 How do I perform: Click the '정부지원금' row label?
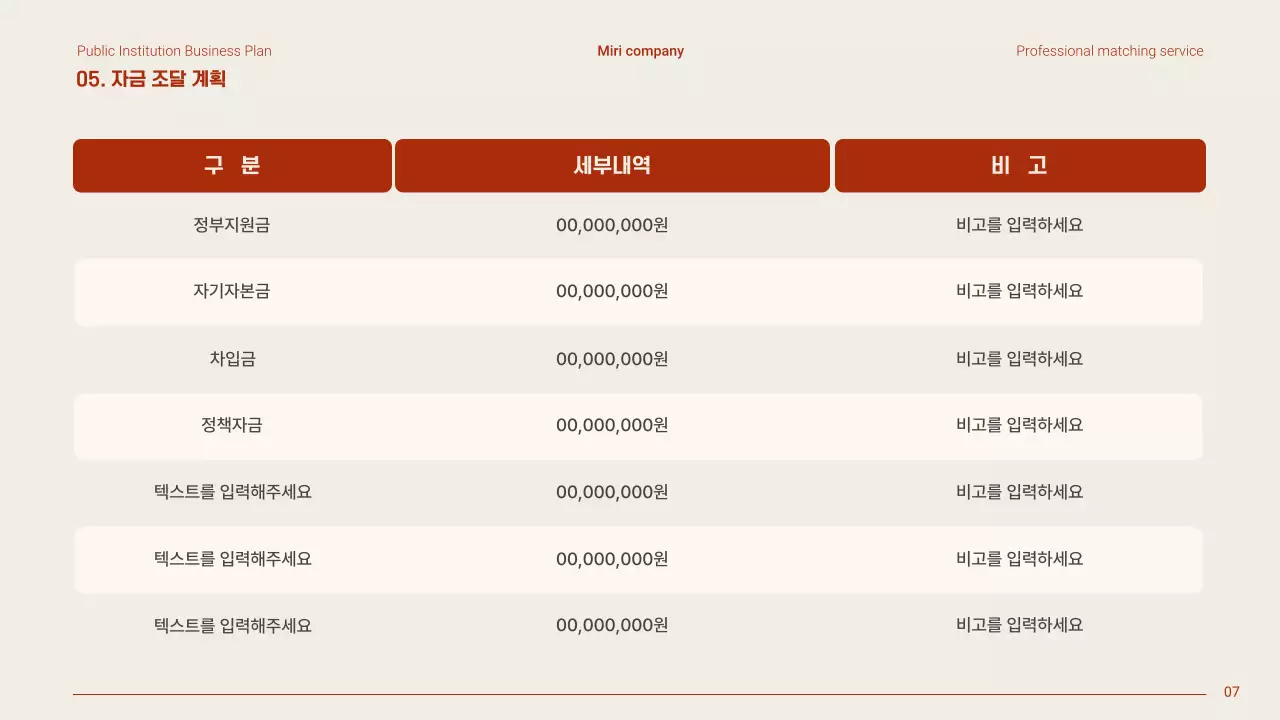pyautogui.click(x=232, y=225)
